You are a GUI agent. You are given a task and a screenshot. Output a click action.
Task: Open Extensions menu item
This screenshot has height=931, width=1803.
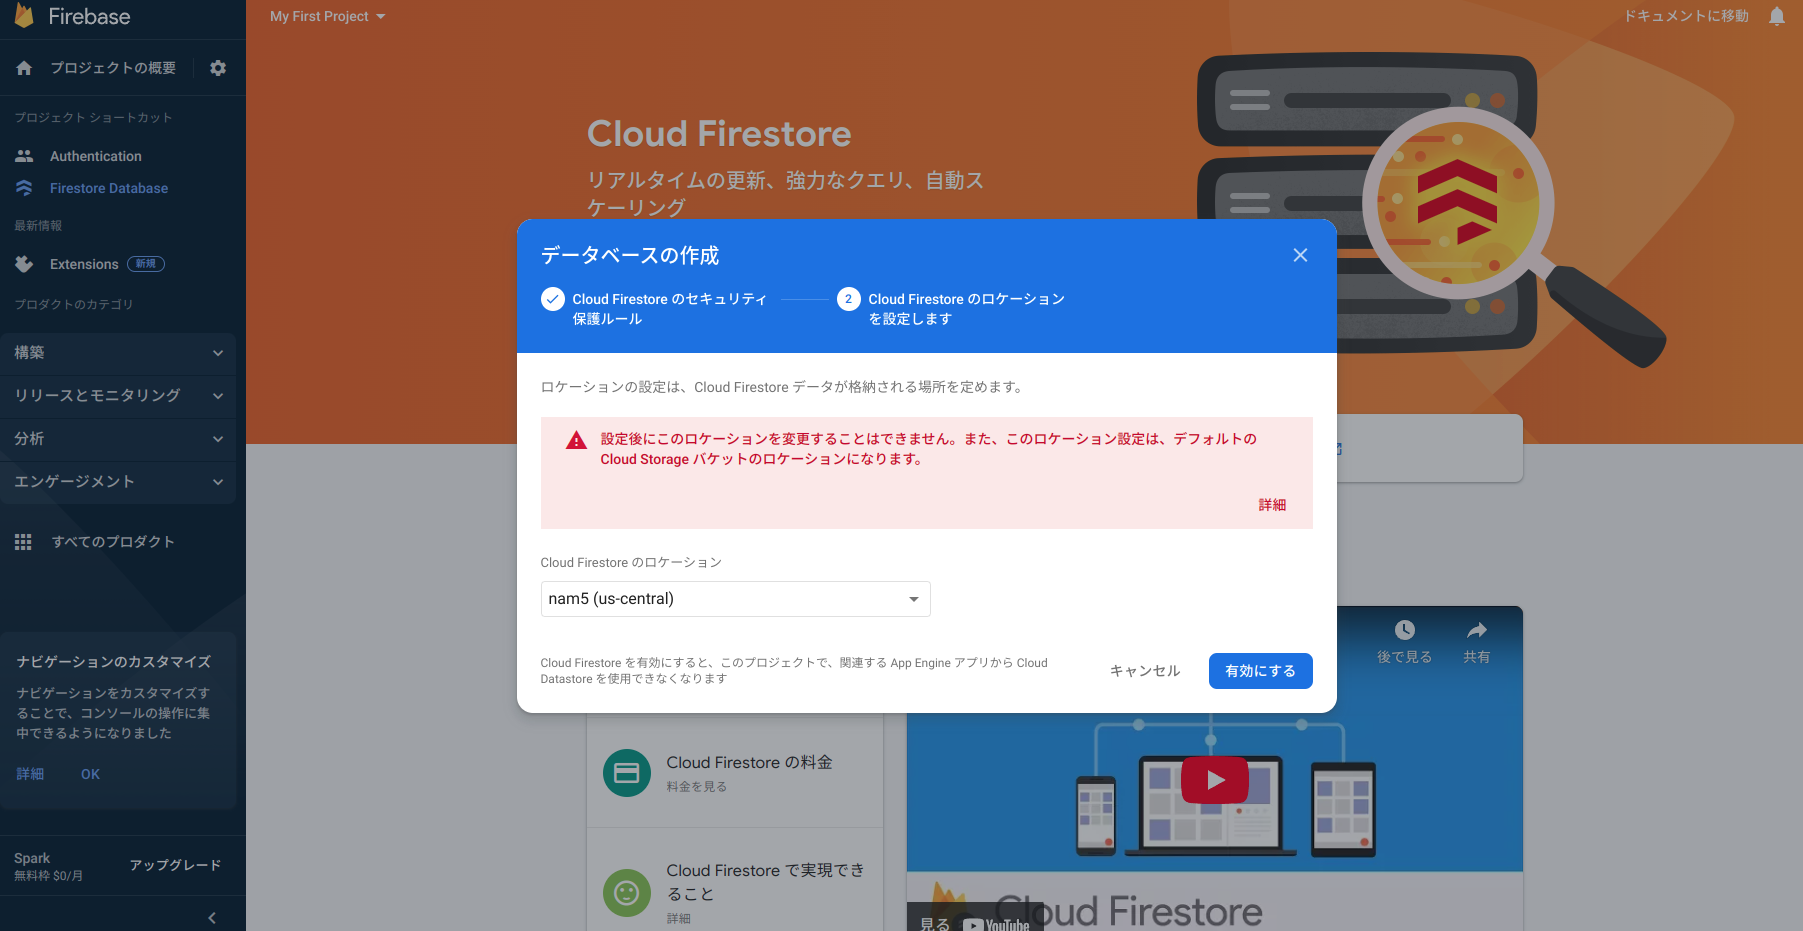(84, 264)
